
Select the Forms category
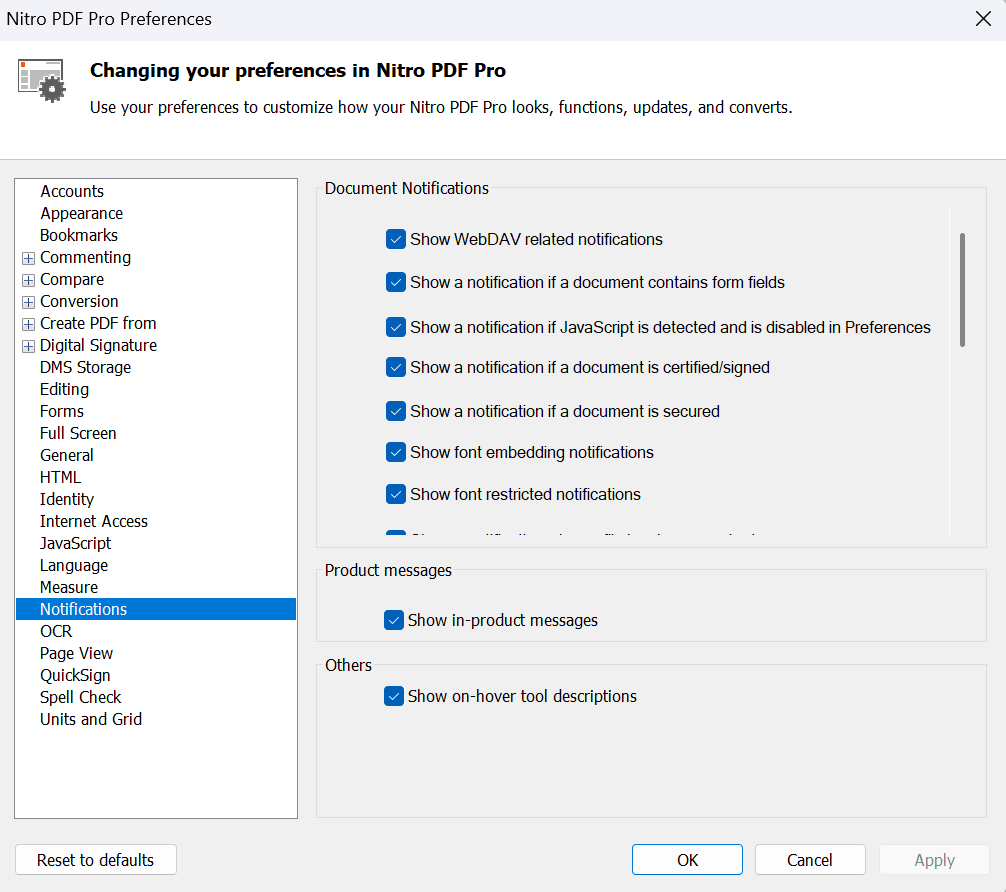tap(62, 411)
